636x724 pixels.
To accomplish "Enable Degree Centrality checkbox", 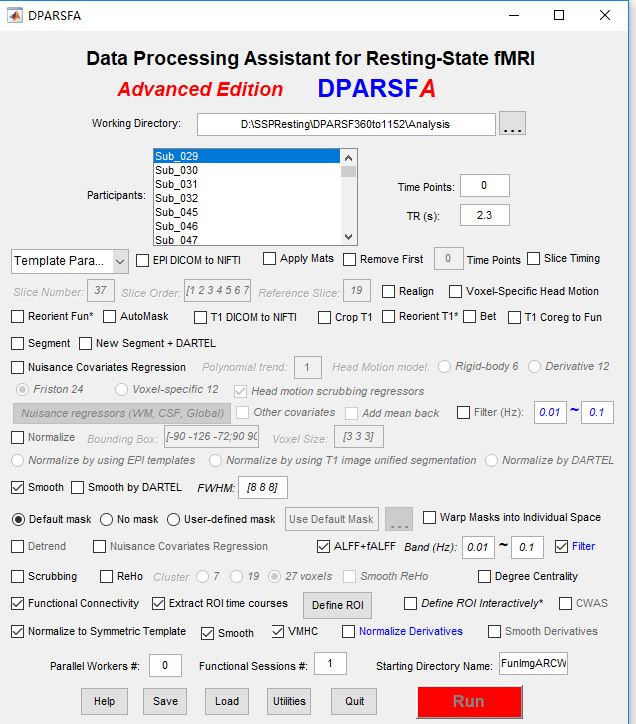I will [x=484, y=576].
